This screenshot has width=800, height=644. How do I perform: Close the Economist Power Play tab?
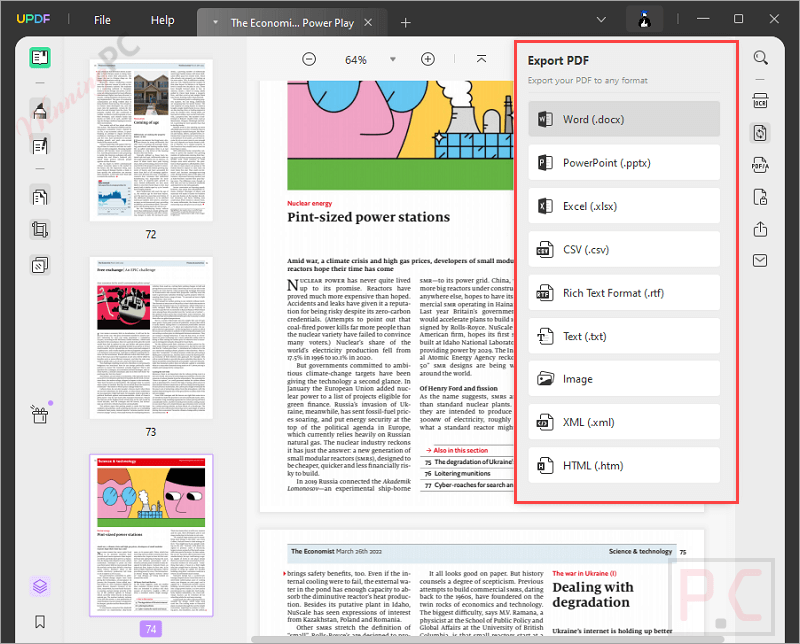click(368, 22)
